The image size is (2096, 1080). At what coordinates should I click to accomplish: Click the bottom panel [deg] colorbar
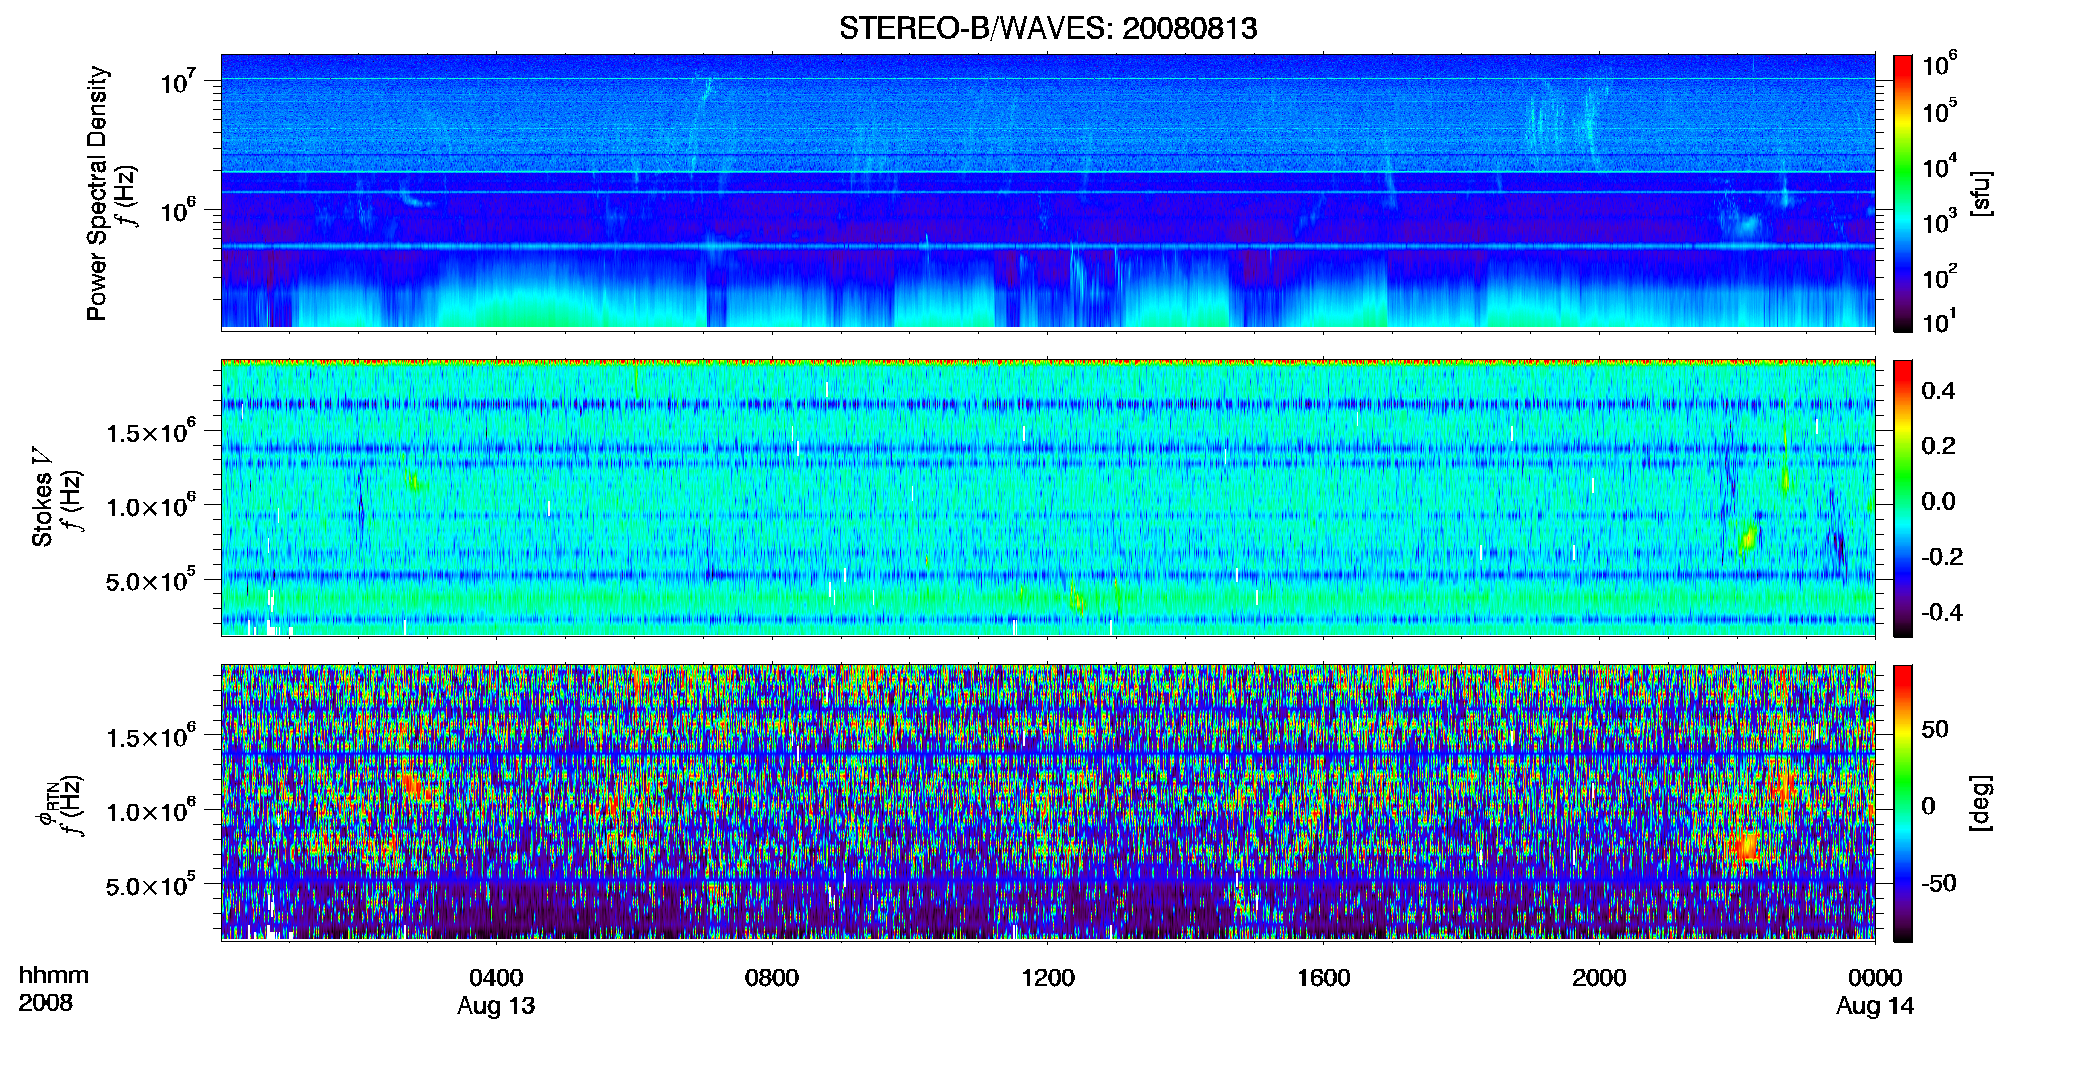1903,803
